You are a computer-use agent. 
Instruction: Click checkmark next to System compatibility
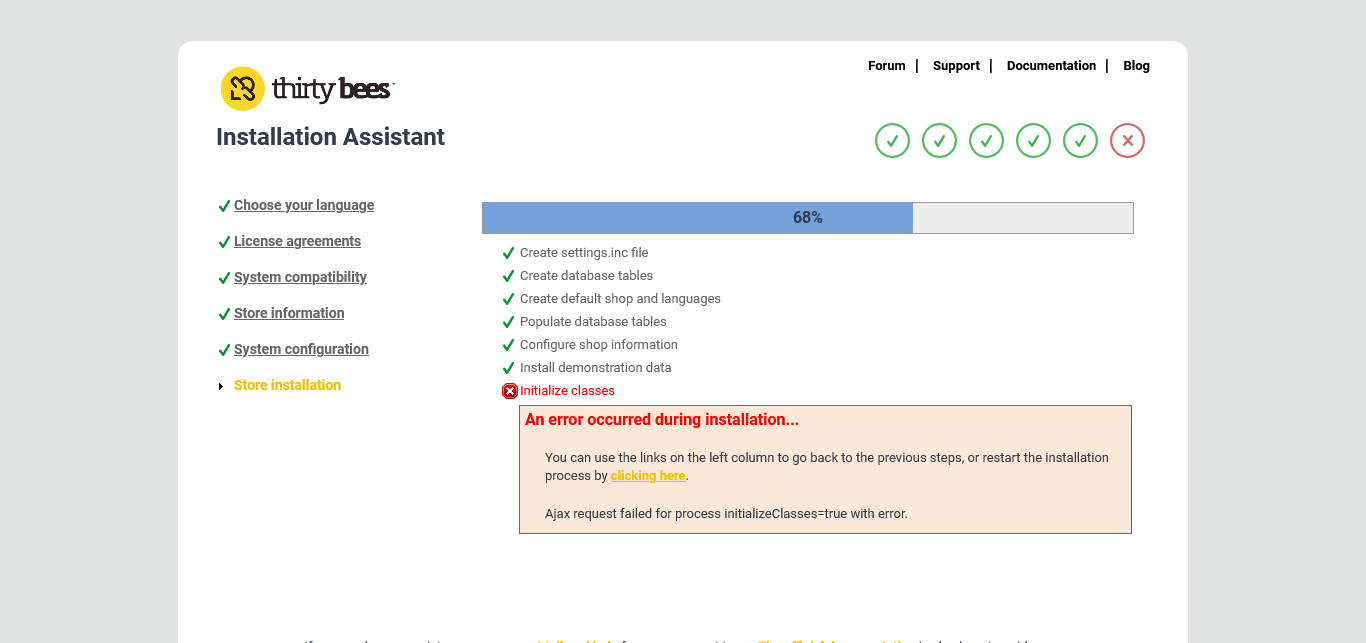pos(224,278)
